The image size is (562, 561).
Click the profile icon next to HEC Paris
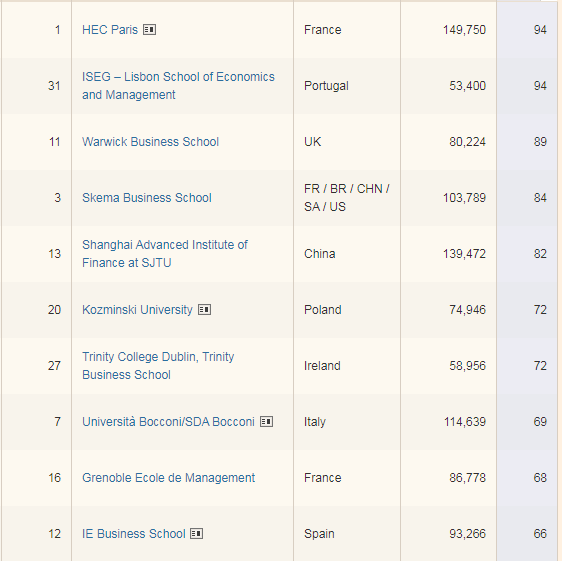pyautogui.click(x=149, y=30)
